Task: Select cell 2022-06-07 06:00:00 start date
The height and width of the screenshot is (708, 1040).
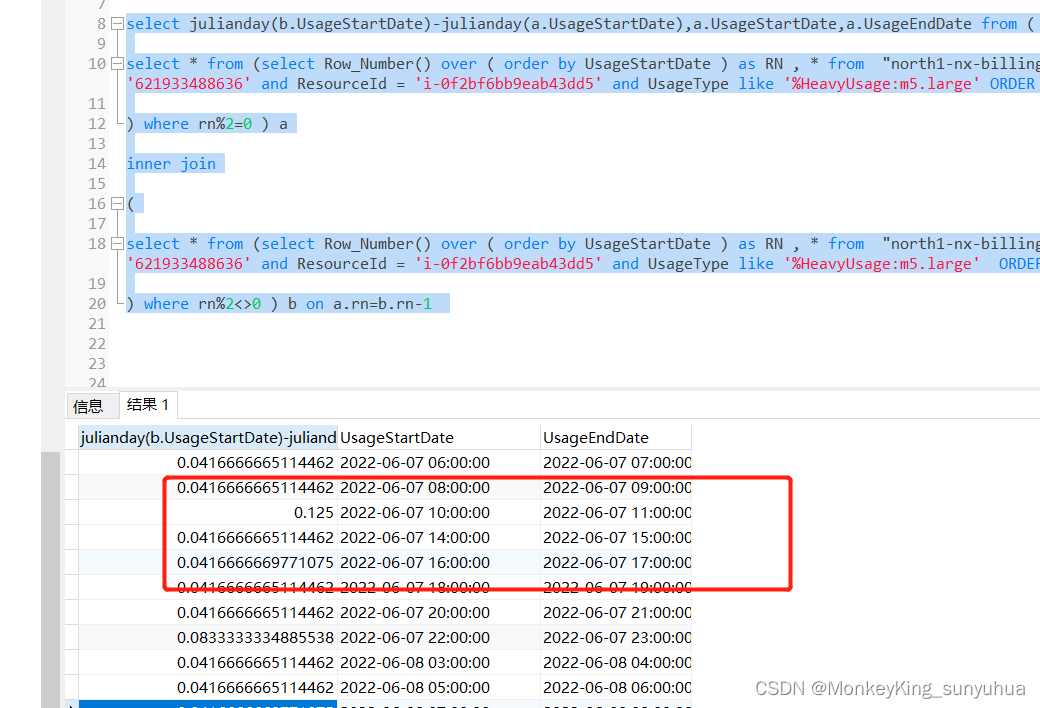Action: point(438,462)
